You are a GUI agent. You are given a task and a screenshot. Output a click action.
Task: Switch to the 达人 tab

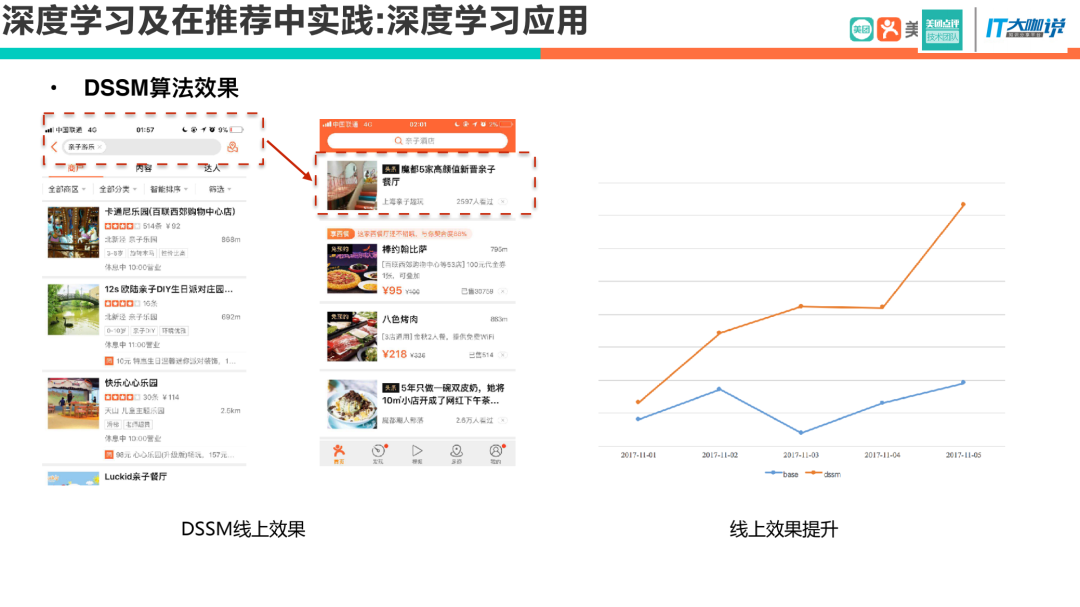(211, 168)
